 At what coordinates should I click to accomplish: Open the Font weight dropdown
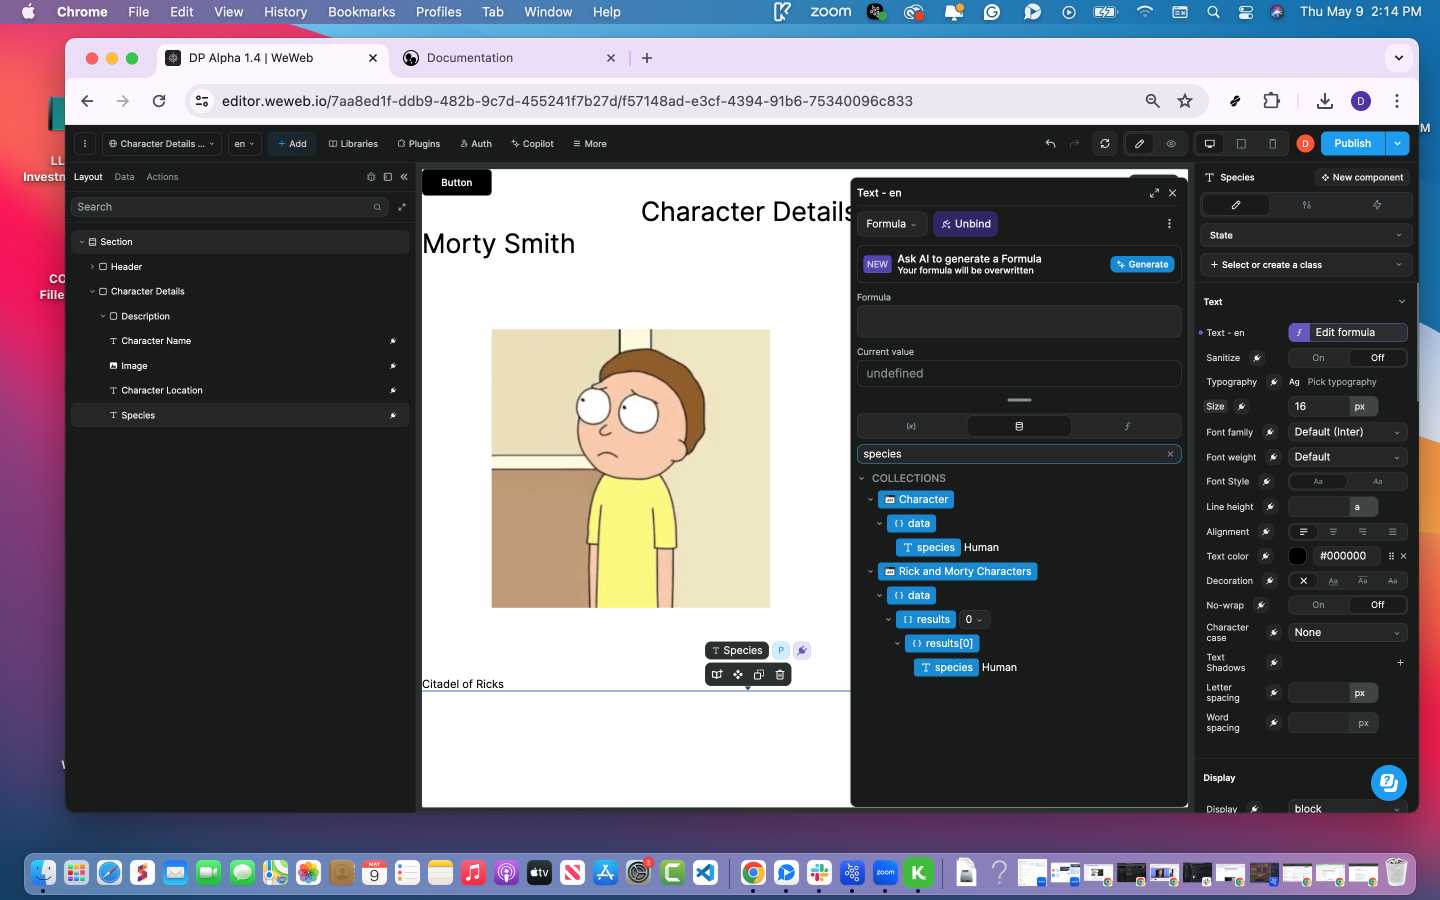1348,457
